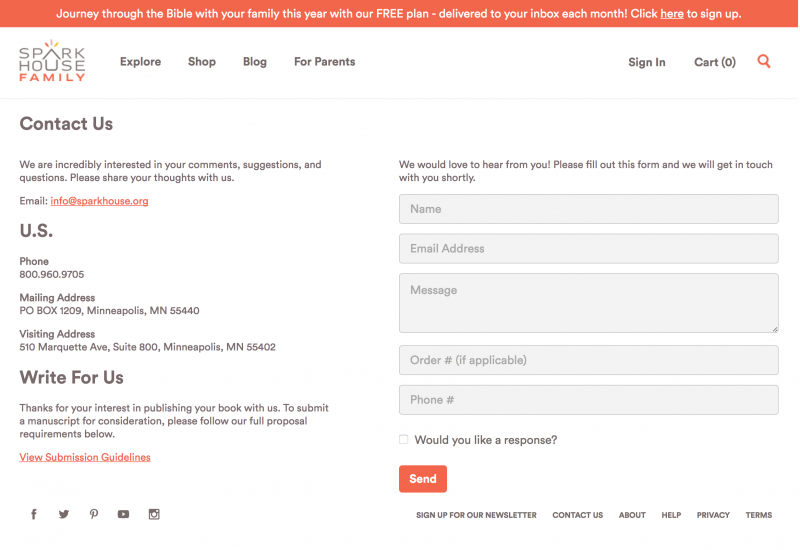Visit the Facebook page icon

coord(34,514)
